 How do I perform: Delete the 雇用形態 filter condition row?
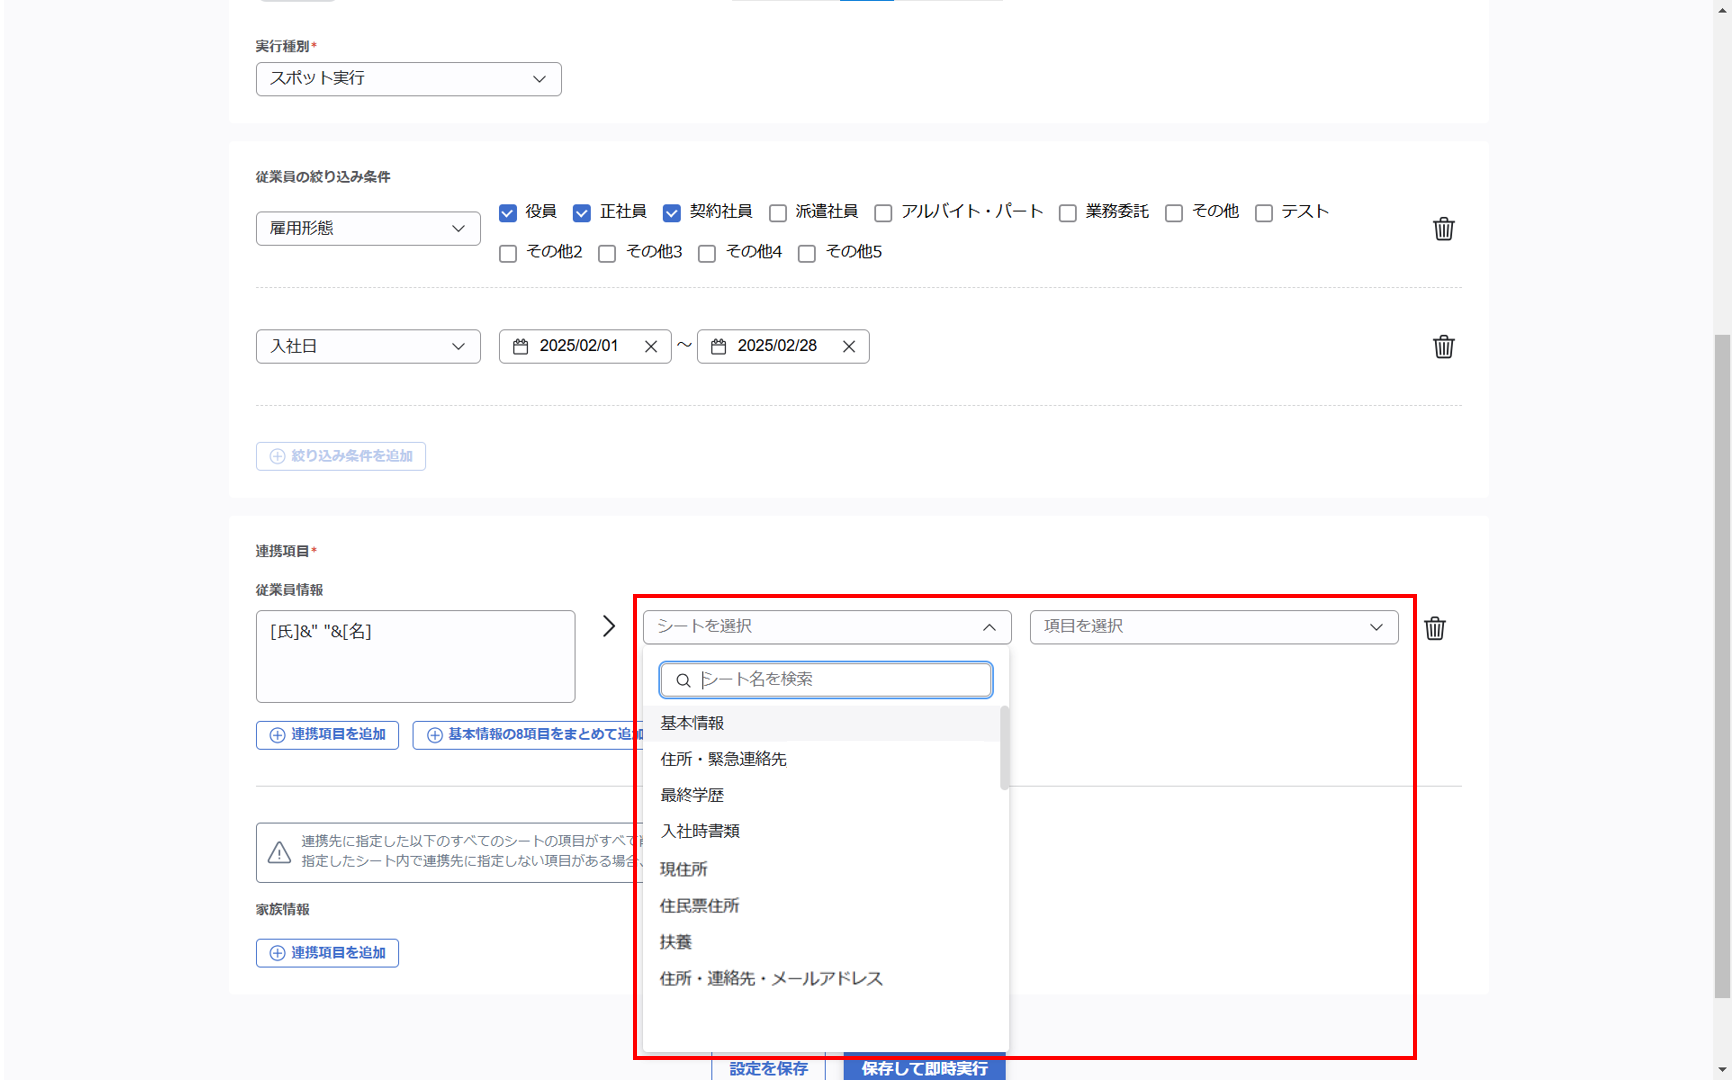coord(1443,229)
